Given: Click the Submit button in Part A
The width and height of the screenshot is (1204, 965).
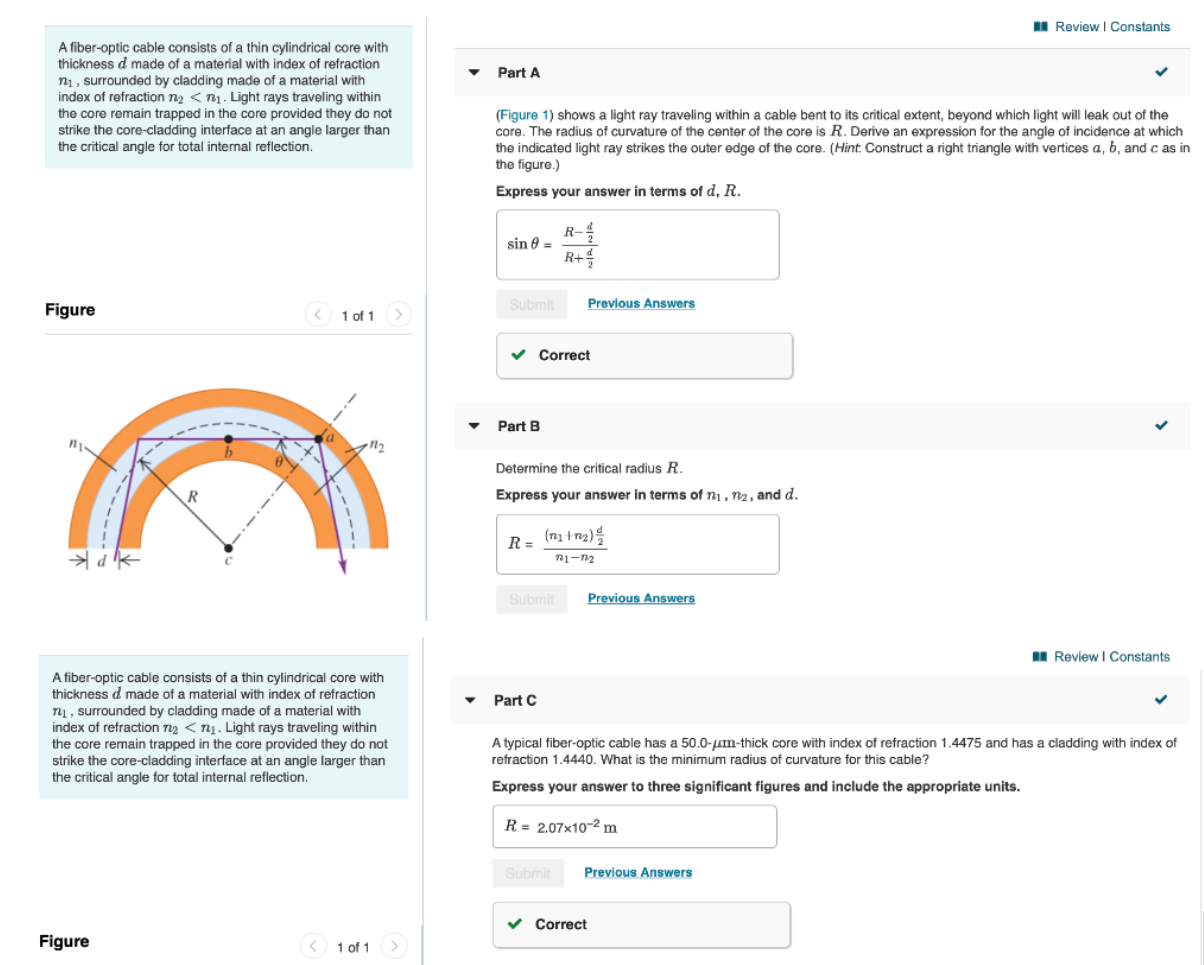Looking at the screenshot, I should (x=531, y=303).
